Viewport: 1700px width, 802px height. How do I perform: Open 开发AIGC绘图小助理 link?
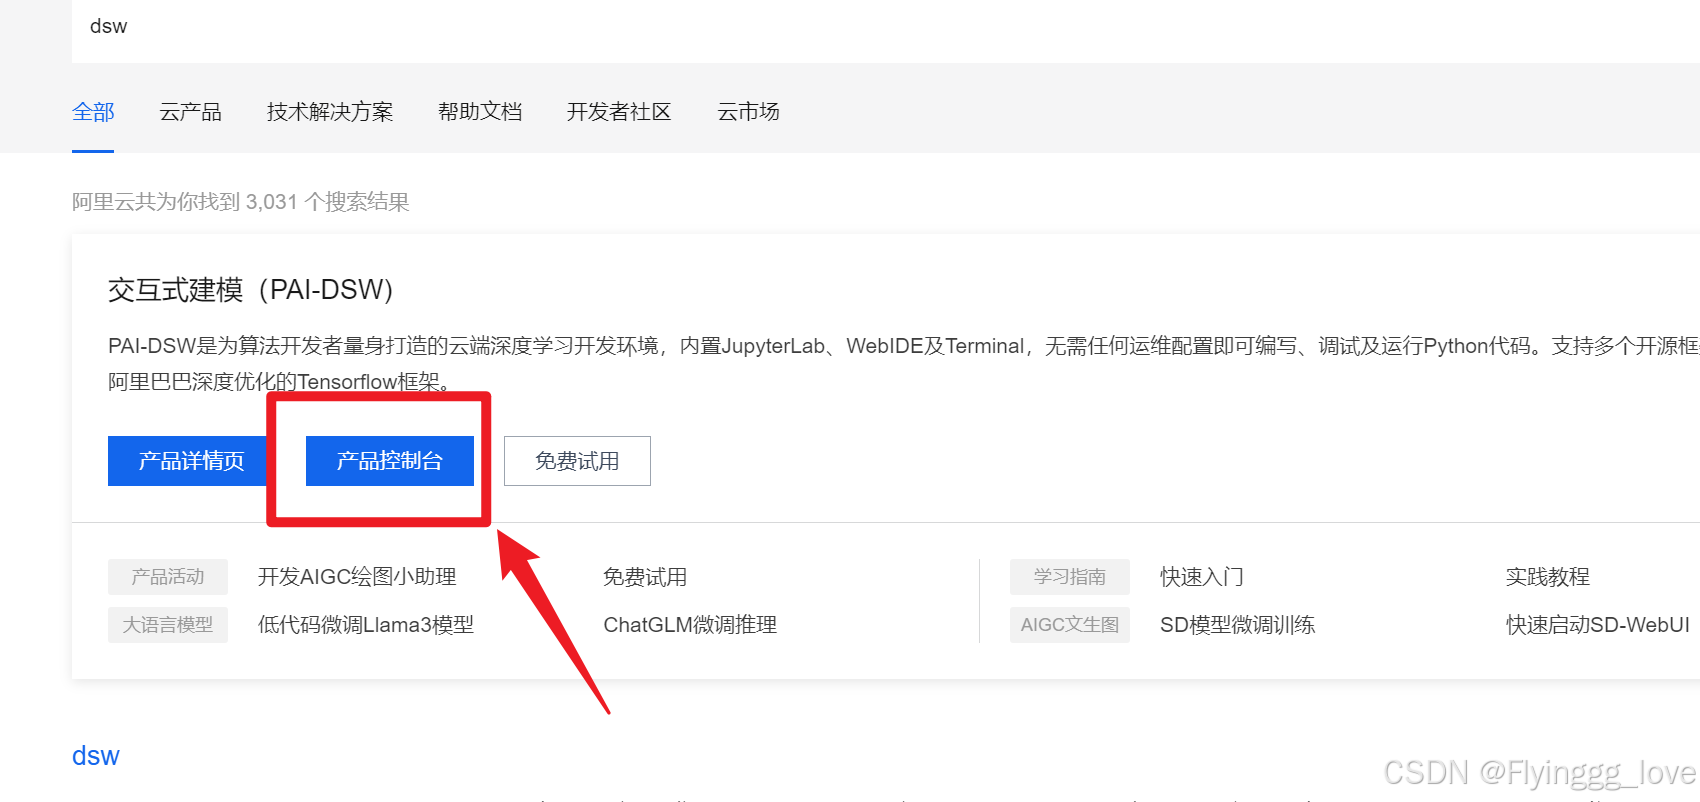pos(357,577)
